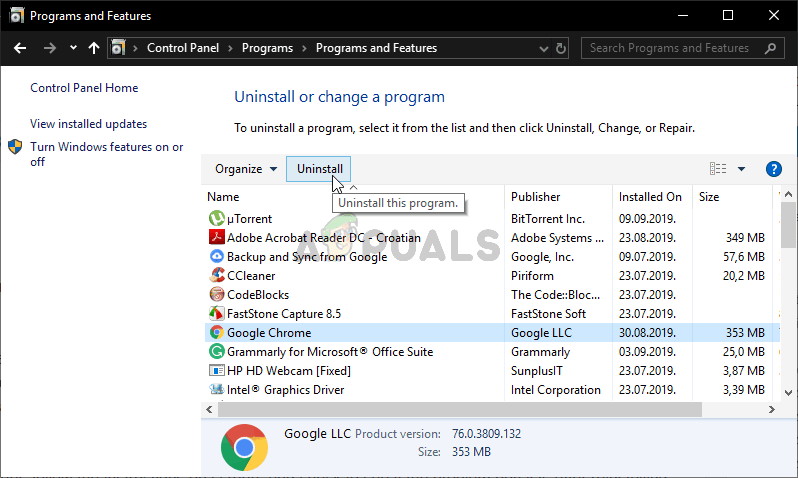Screen dimensions: 798x478
Task: Click Google LLC publisher cell in list
Action: [x=541, y=333]
